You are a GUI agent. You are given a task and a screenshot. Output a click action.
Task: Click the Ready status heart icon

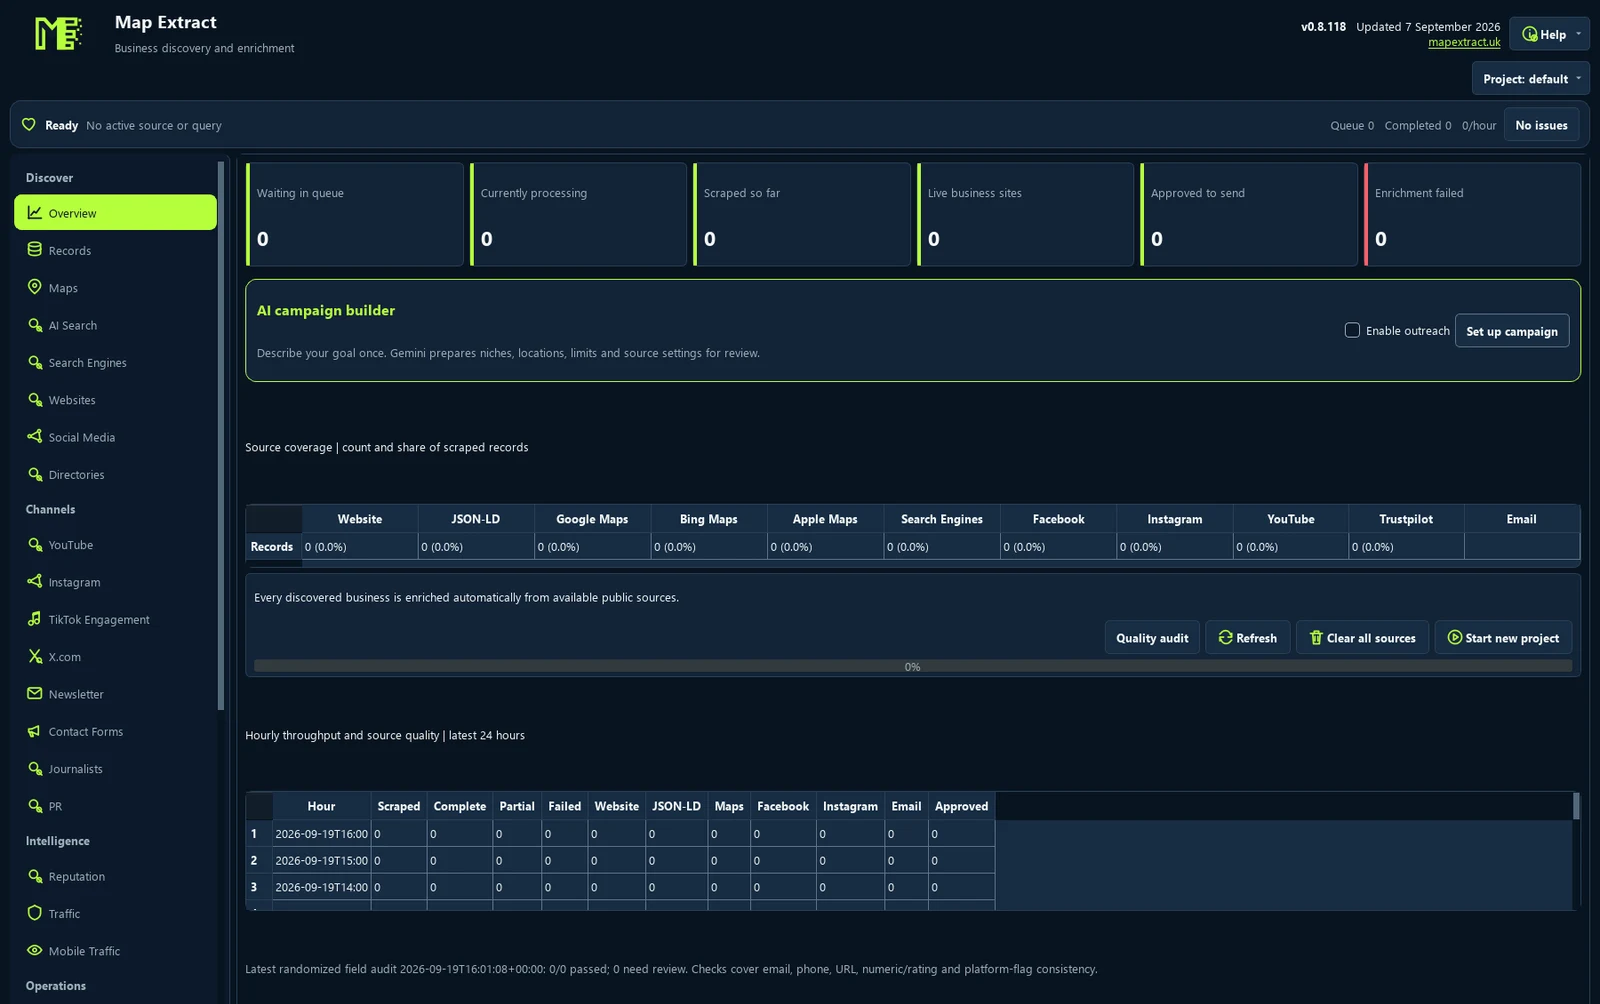(28, 125)
